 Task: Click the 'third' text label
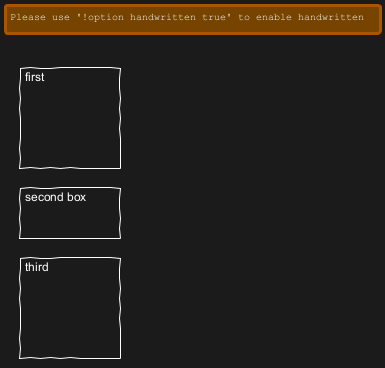[37, 267]
